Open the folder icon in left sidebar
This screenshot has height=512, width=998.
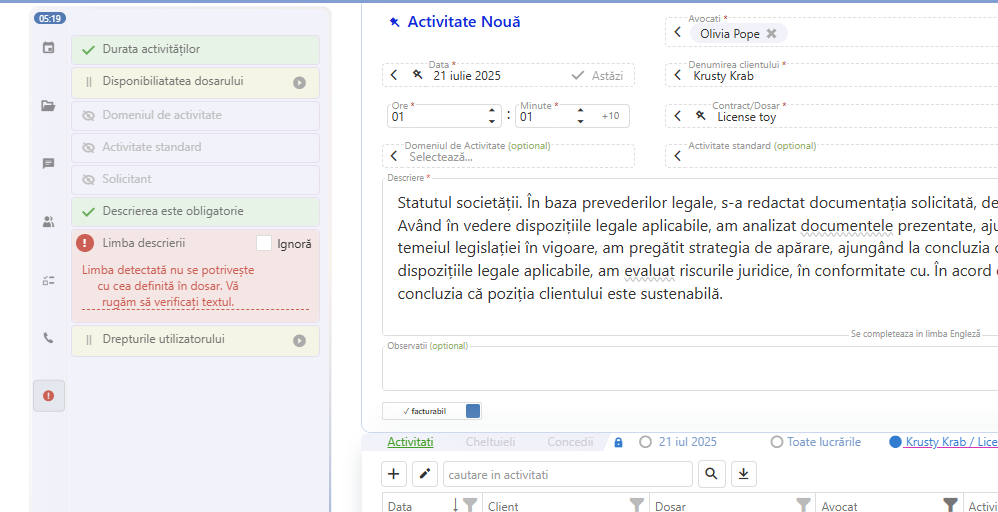tap(48, 106)
